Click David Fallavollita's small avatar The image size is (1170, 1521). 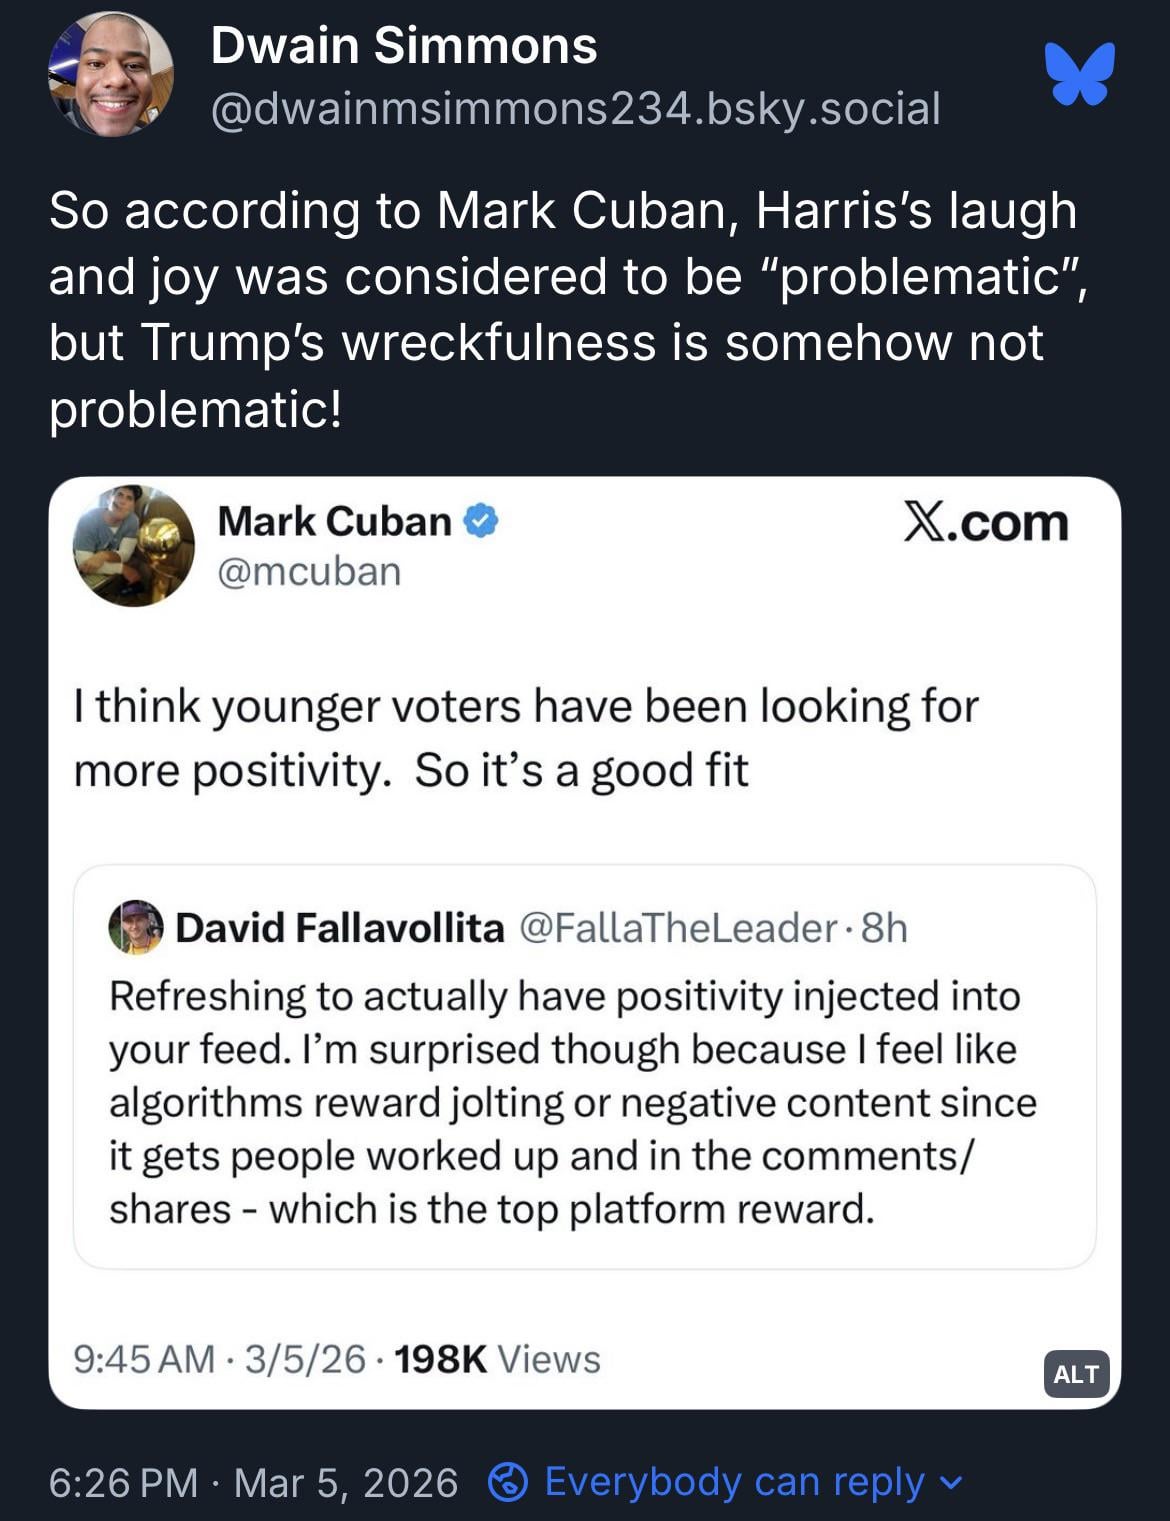click(136, 927)
